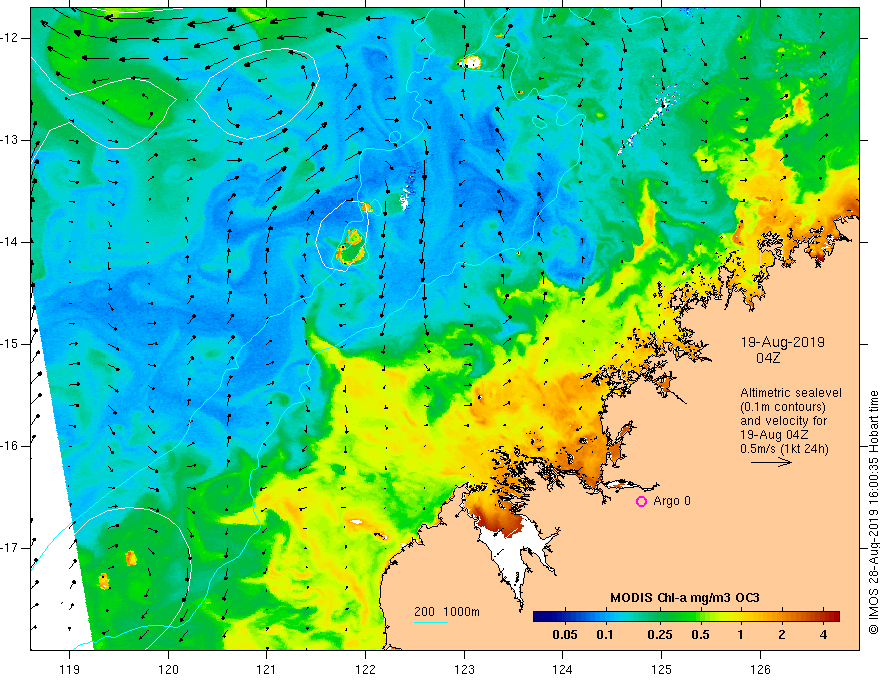Screen dimensions: 880x680
Task: Click the 0.05 value on color scale
Action: point(565,635)
